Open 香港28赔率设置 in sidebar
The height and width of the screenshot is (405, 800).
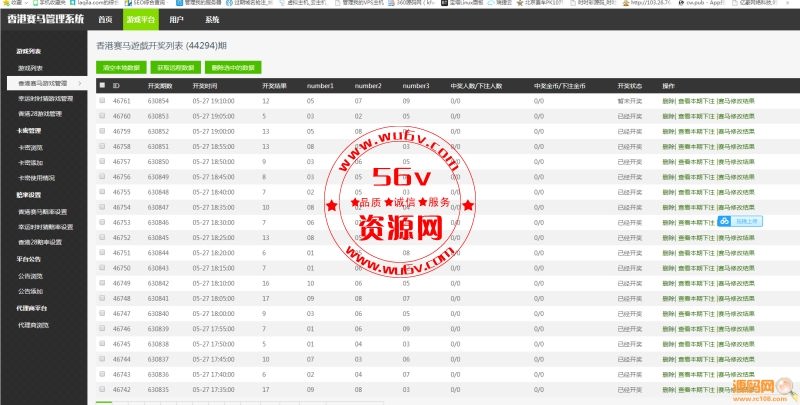click(x=40, y=242)
